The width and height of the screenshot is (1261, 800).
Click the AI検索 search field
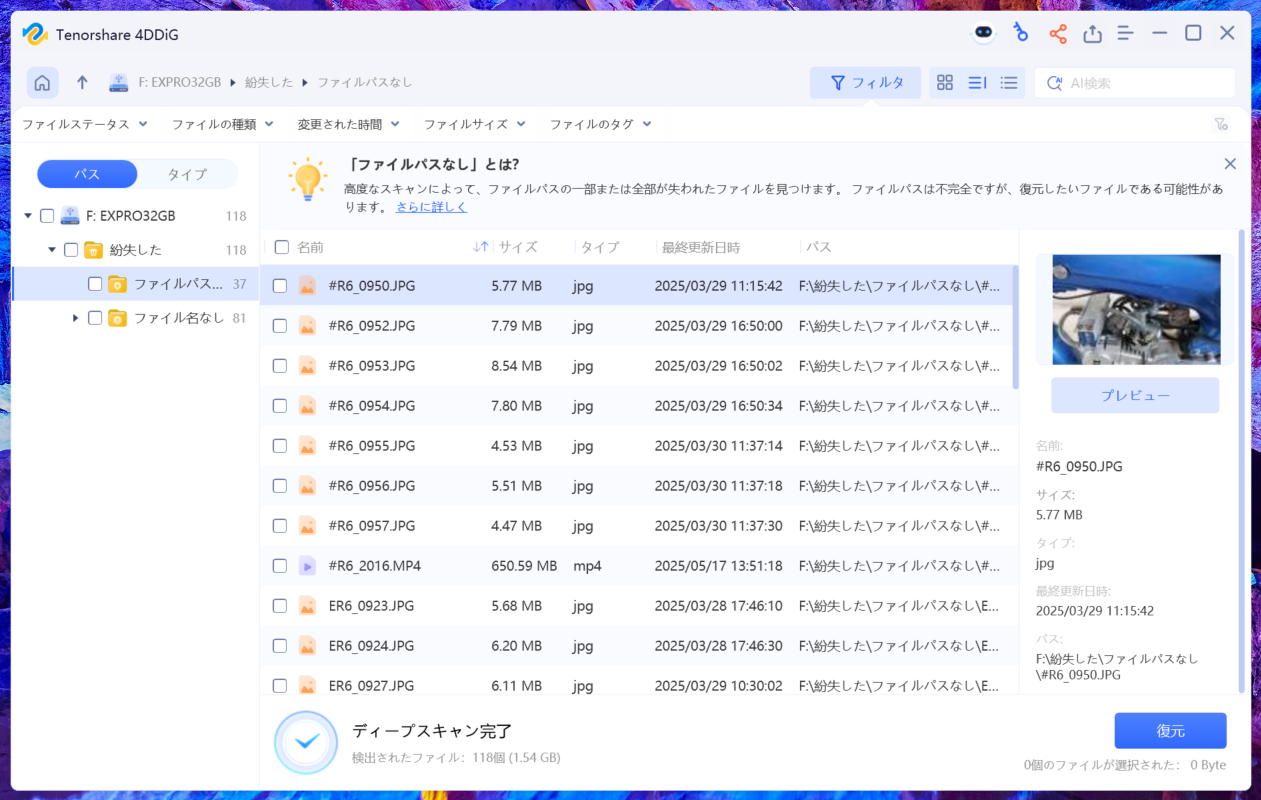point(1145,83)
